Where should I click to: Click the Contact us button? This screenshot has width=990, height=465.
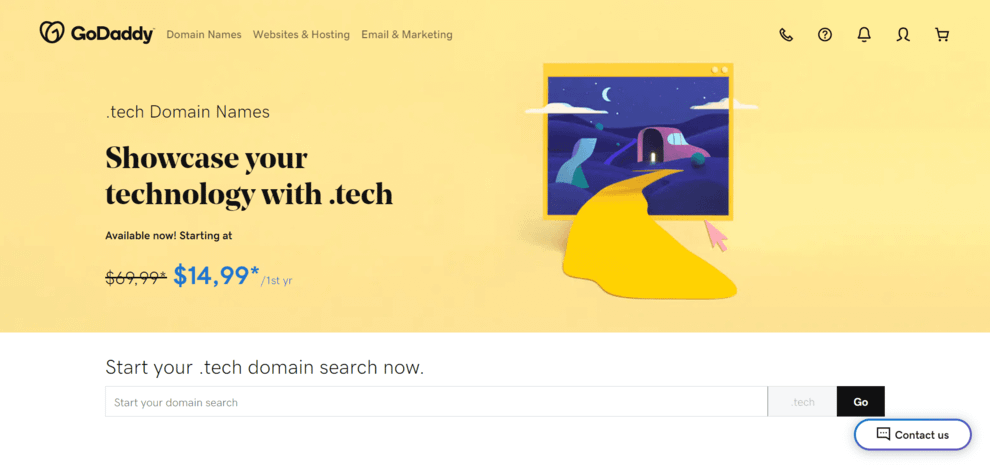pos(912,435)
